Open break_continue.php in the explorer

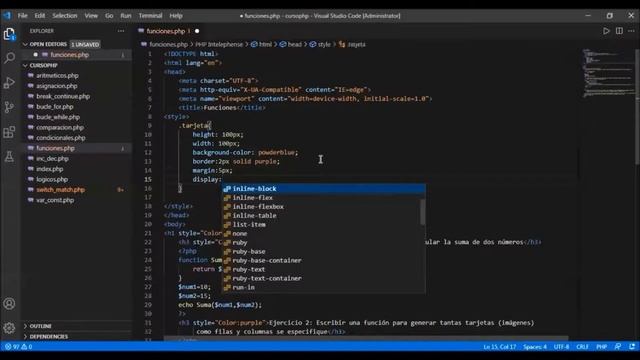77,96
